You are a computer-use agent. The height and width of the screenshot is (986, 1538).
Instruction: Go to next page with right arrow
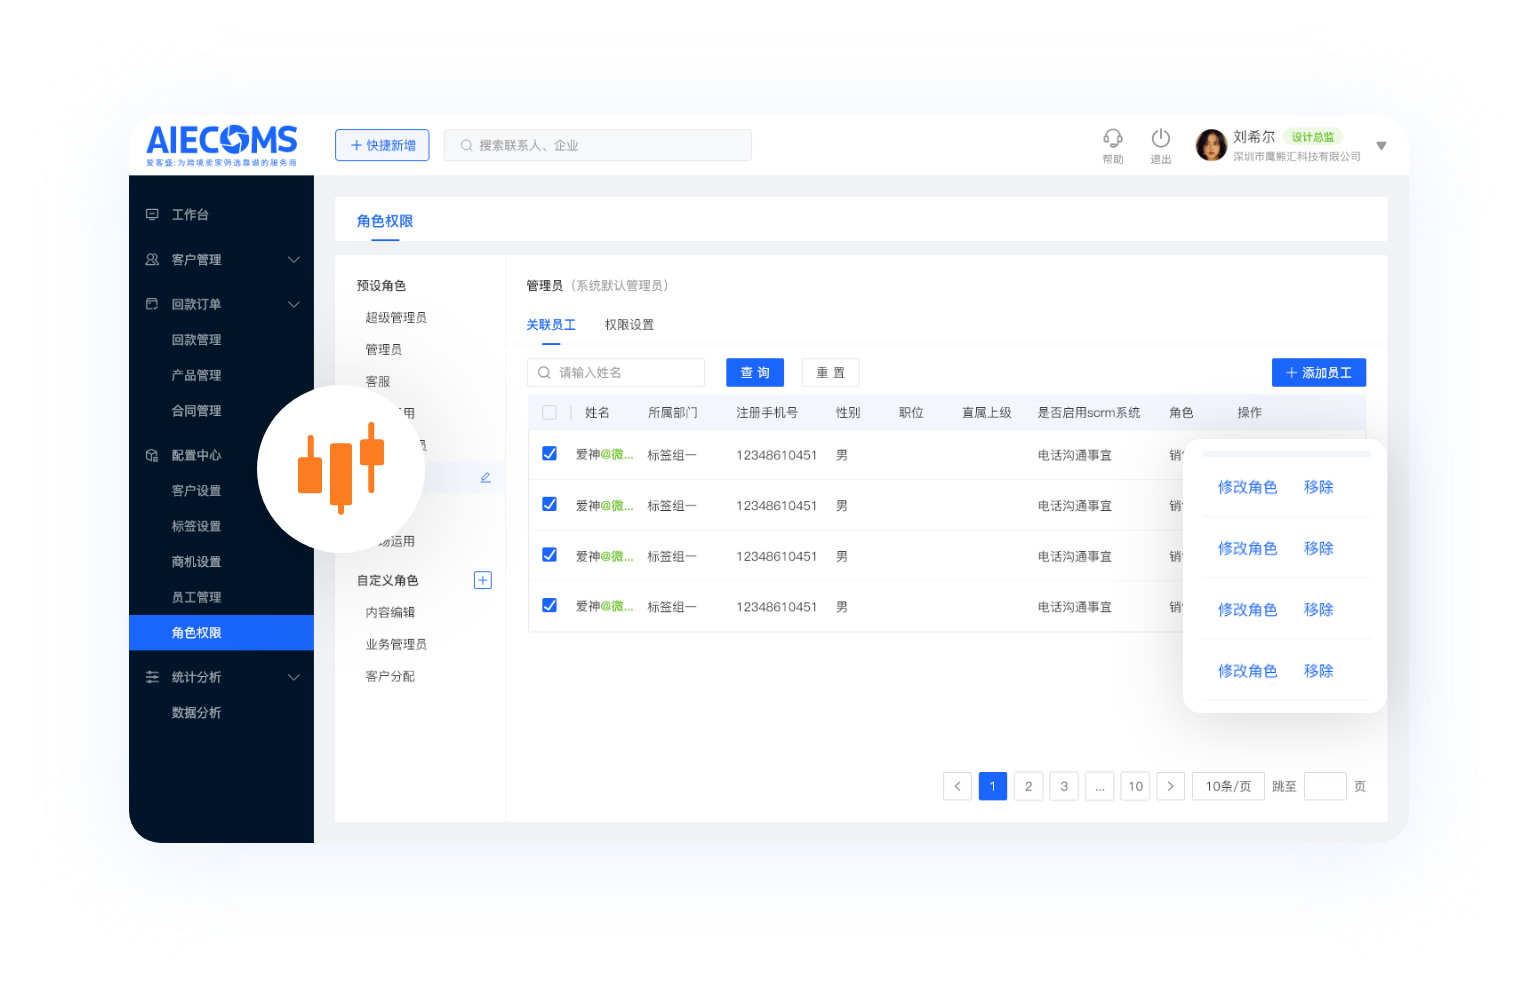coord(1170,786)
